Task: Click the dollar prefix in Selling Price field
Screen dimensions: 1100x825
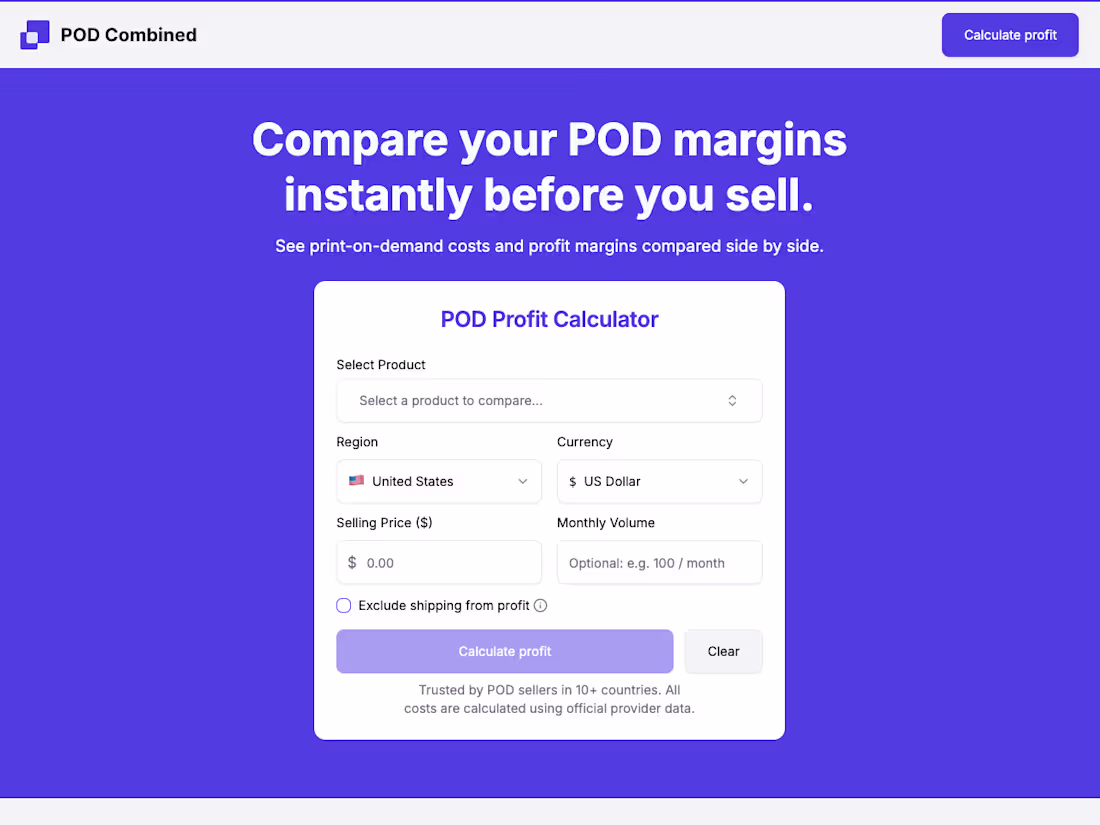Action: pos(351,562)
